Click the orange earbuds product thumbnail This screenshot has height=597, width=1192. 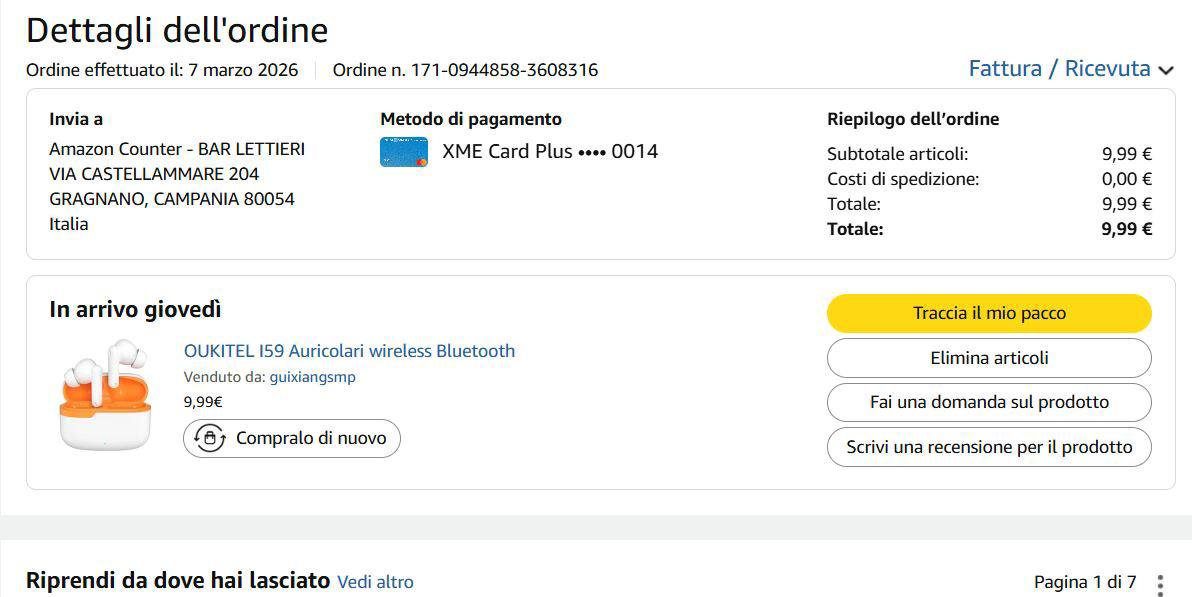(104, 395)
